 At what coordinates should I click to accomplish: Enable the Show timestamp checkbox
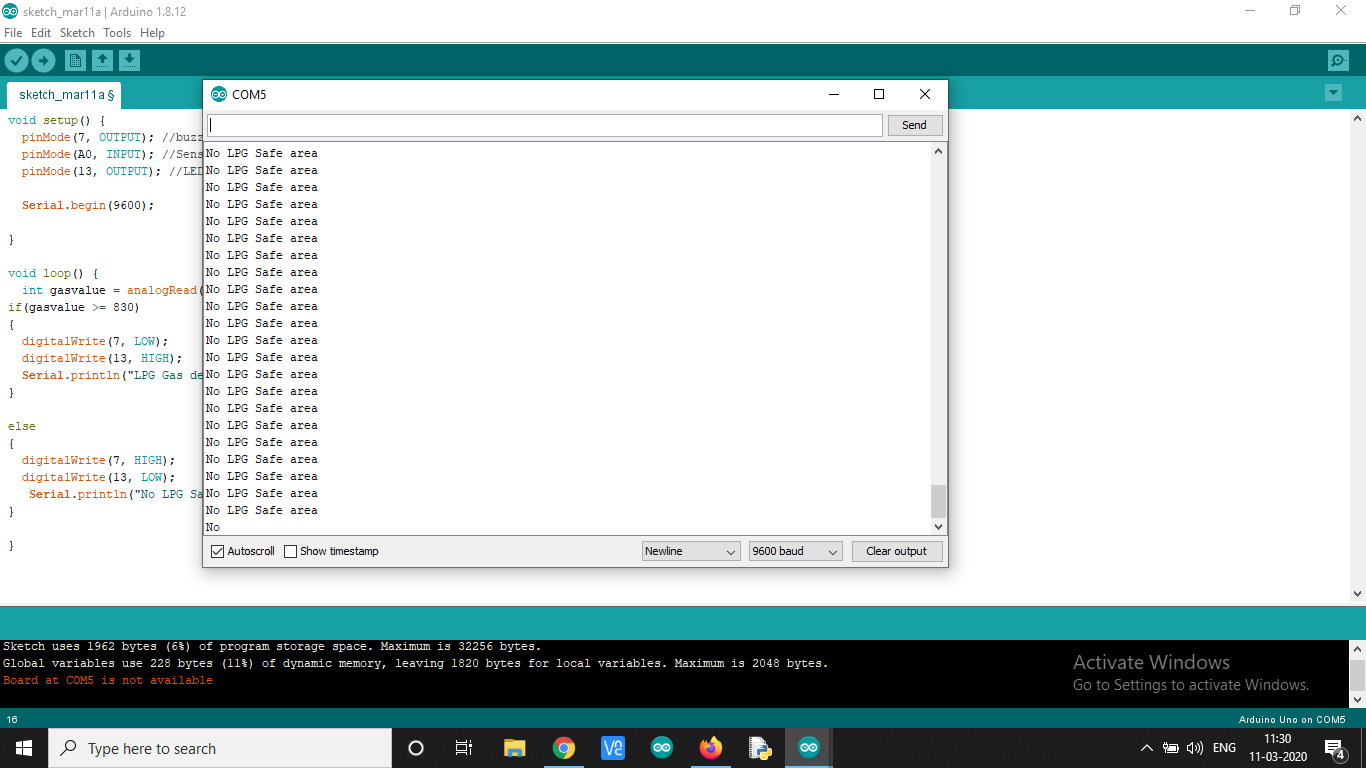291,551
